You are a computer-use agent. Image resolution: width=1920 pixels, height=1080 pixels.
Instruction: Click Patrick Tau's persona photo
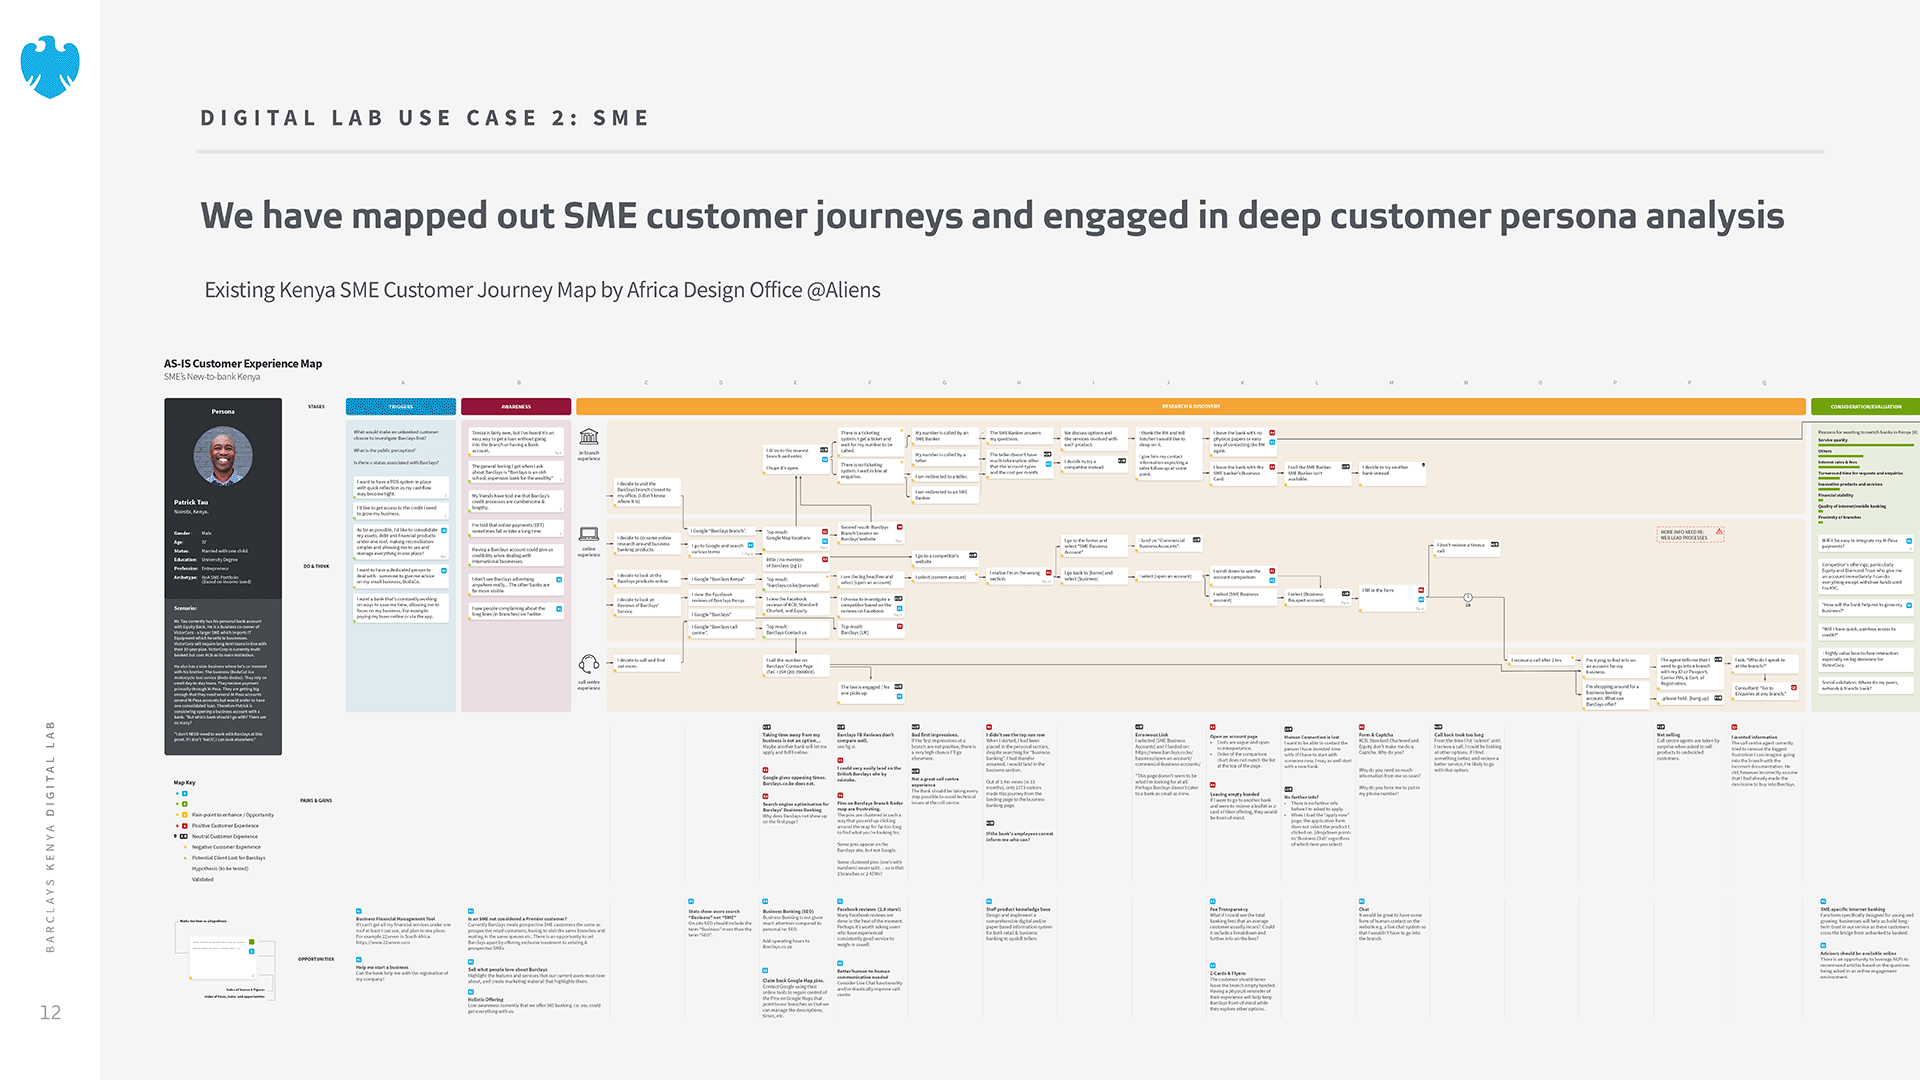coord(223,456)
